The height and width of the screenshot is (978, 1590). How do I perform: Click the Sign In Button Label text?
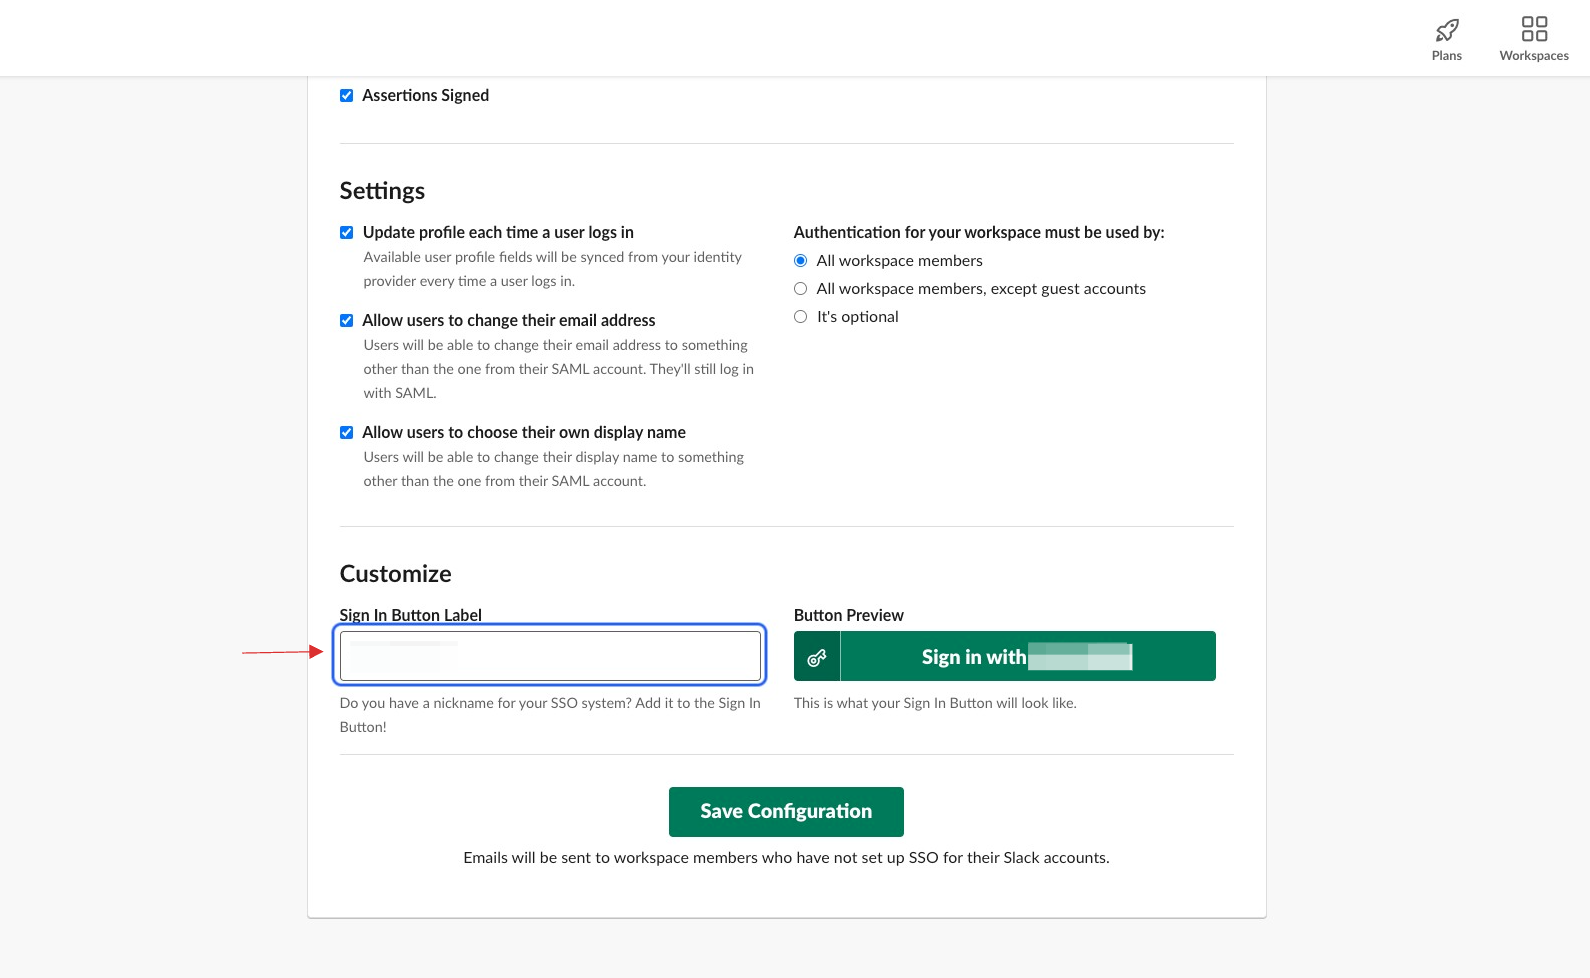click(410, 616)
